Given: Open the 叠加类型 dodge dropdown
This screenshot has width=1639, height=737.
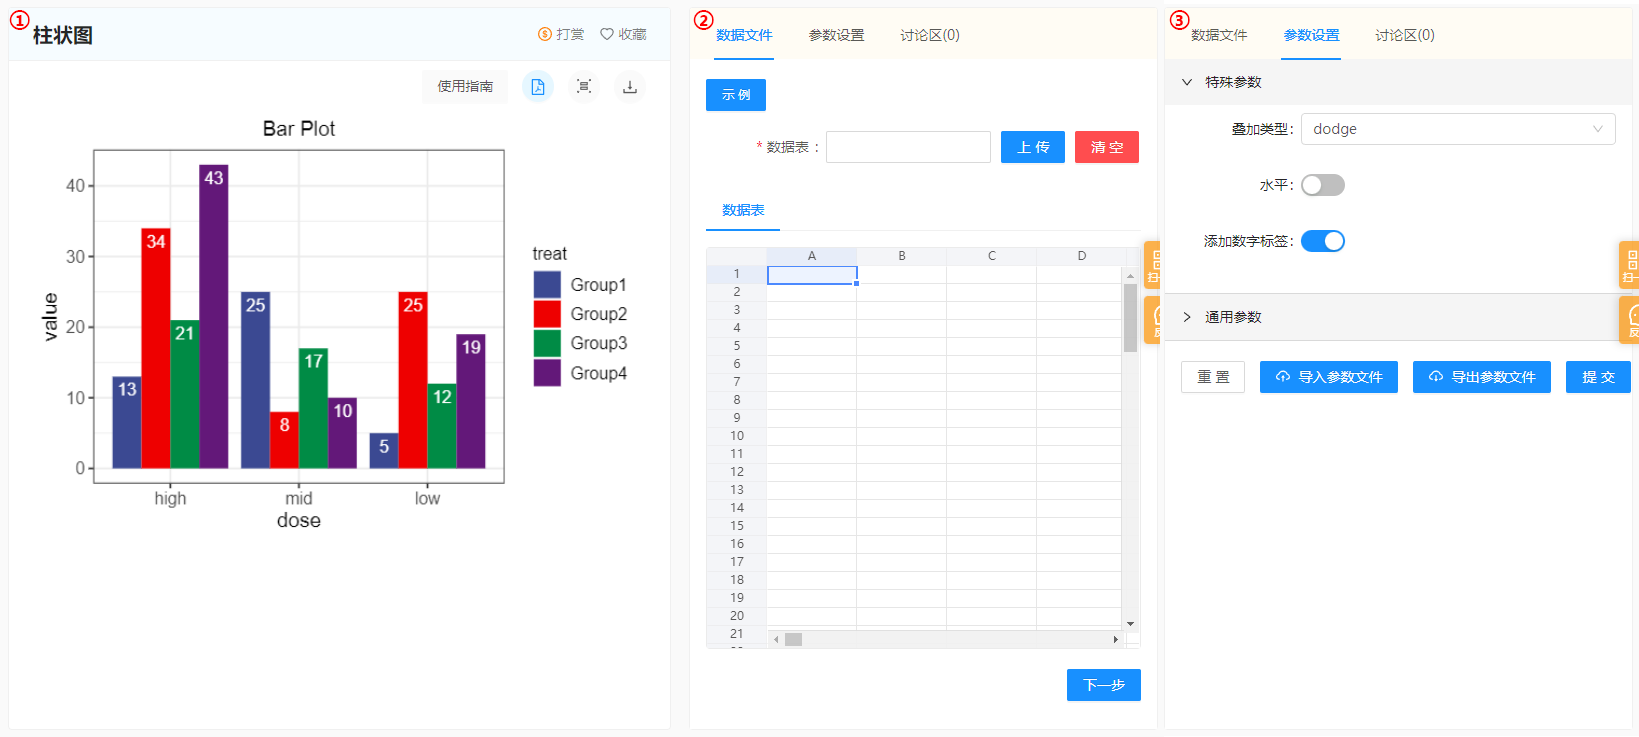Looking at the screenshot, I should pos(1458,129).
